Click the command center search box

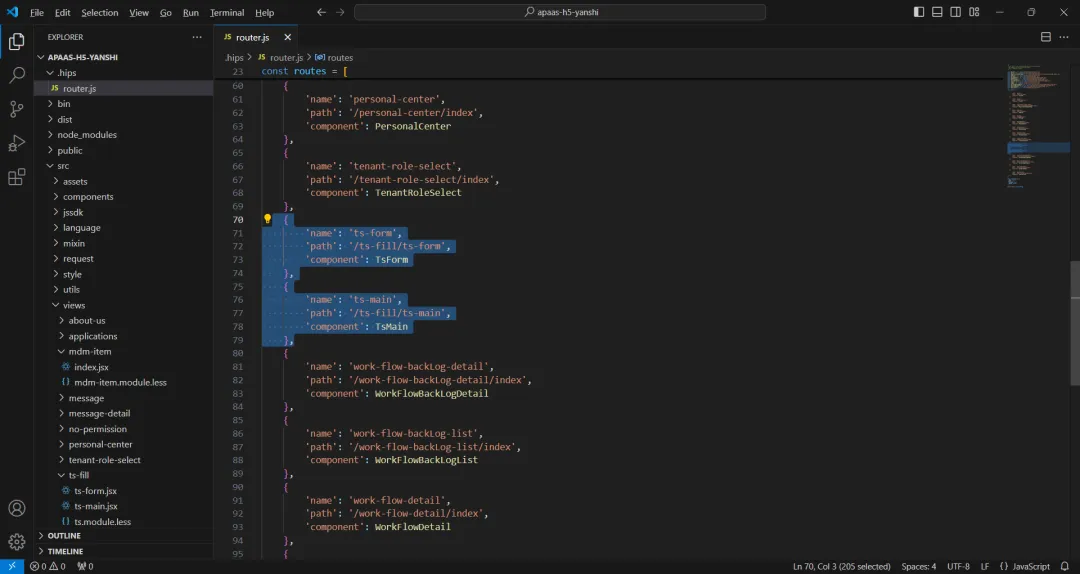560,12
